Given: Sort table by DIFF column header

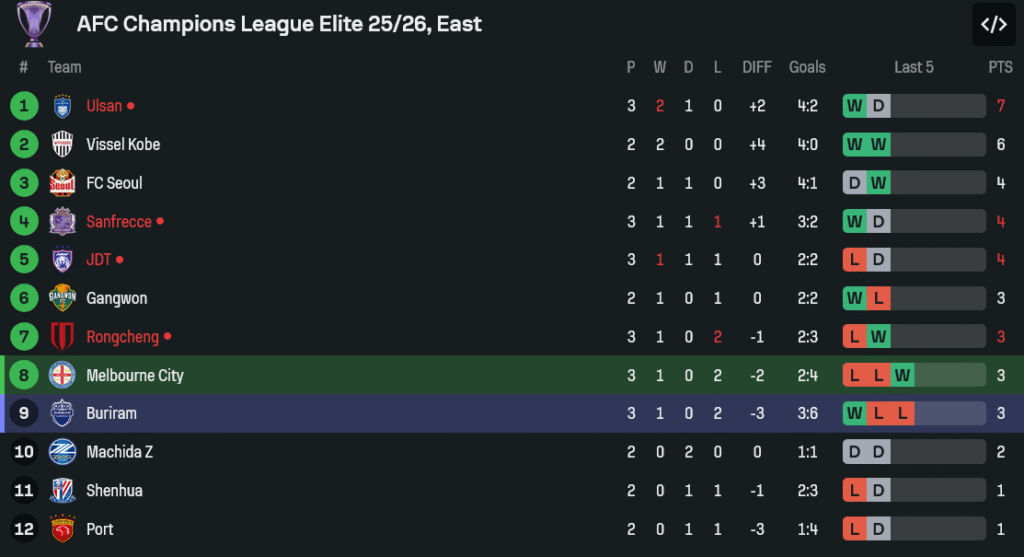Looking at the screenshot, I should (x=757, y=67).
